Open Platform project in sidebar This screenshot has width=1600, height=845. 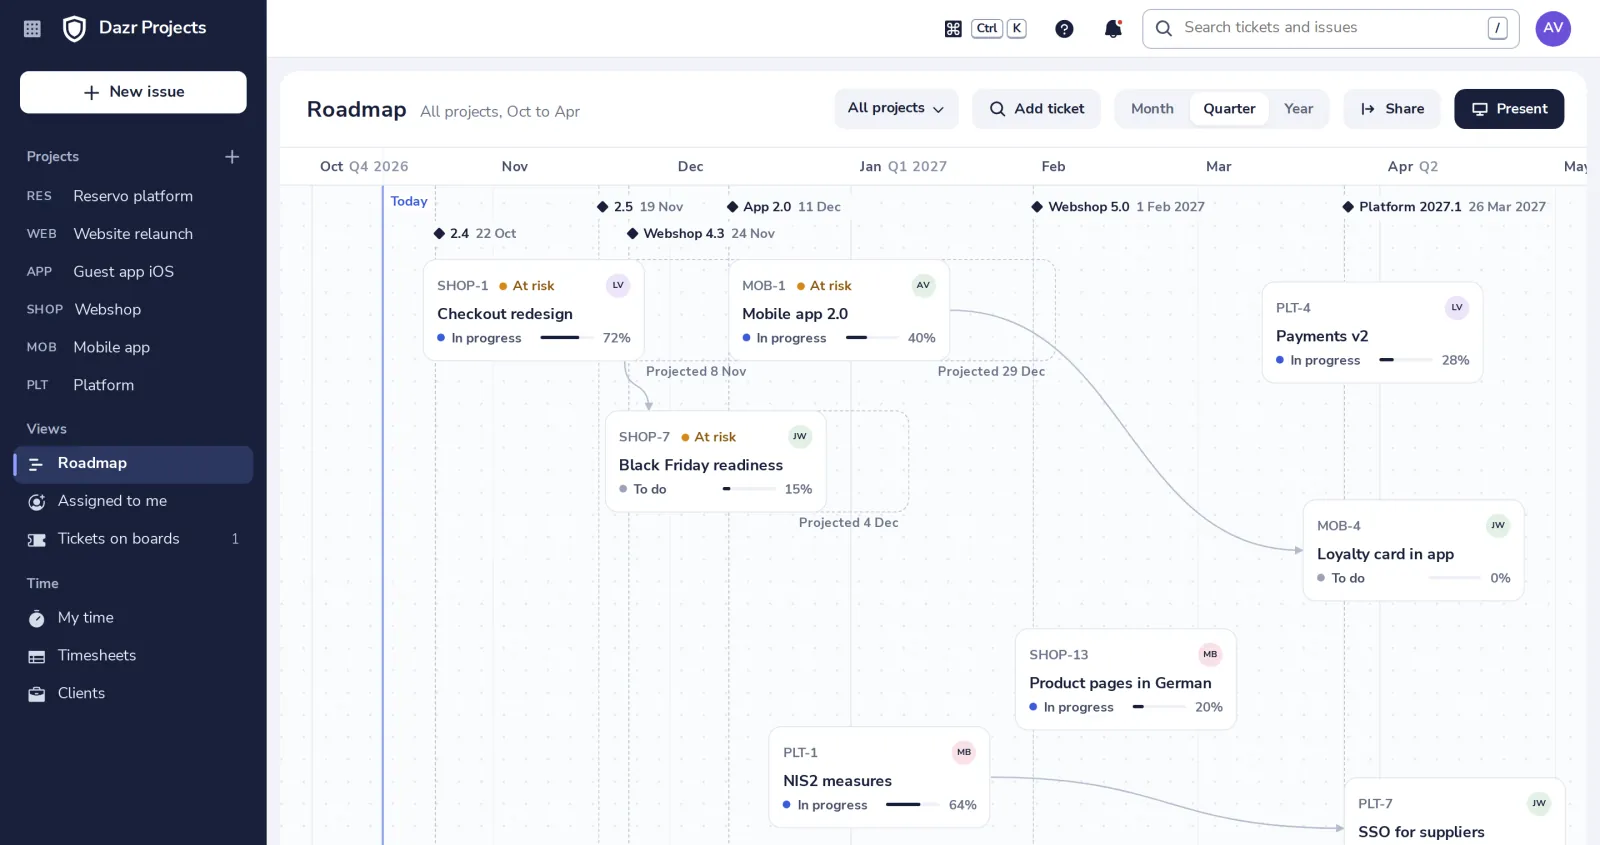coord(133,385)
